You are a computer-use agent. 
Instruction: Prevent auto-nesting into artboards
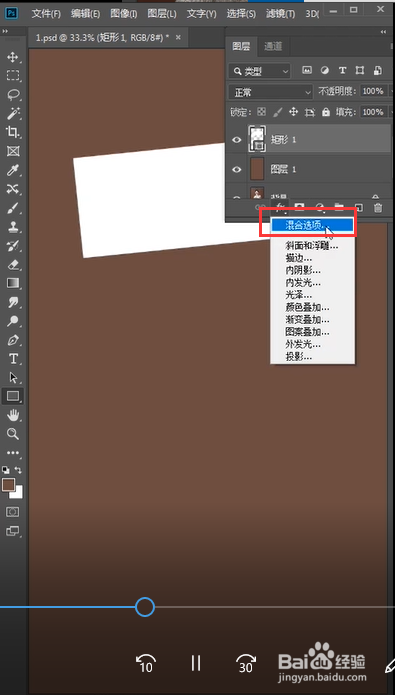(x=310, y=112)
